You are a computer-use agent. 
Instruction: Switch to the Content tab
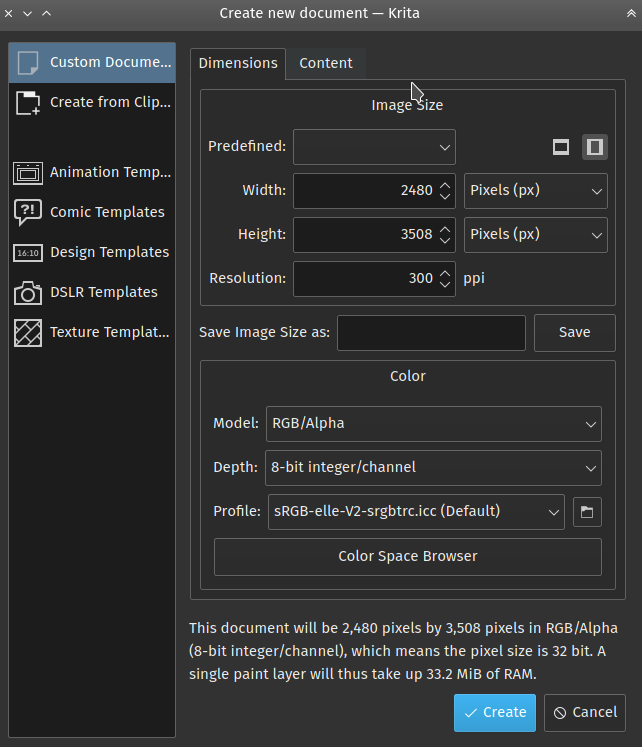tap(326, 63)
